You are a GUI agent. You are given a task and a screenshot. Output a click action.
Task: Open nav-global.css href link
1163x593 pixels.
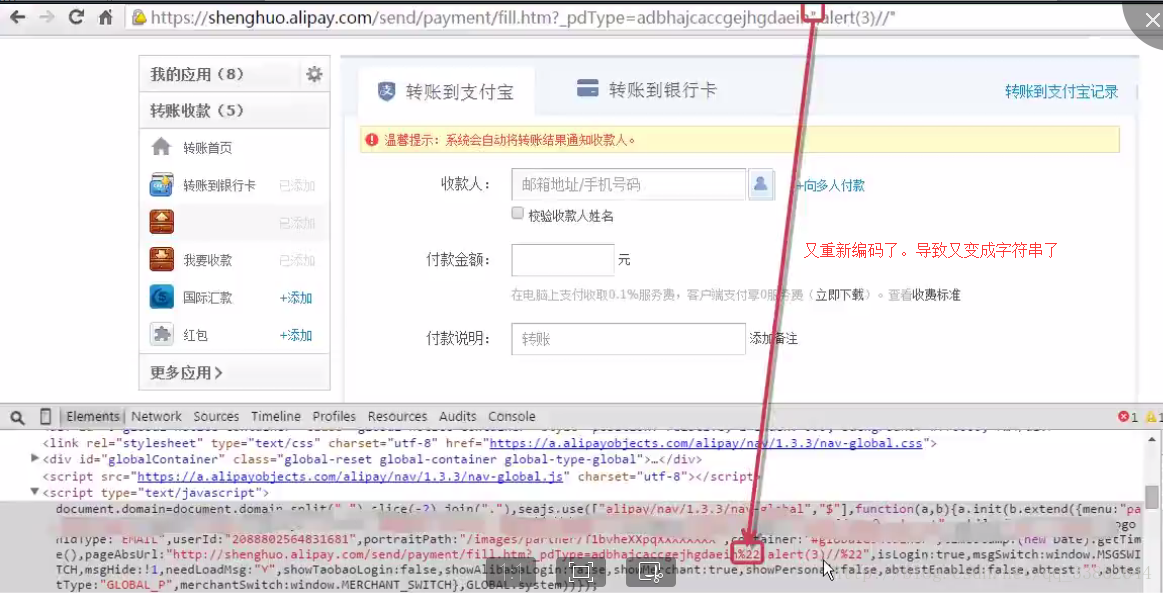point(705,443)
